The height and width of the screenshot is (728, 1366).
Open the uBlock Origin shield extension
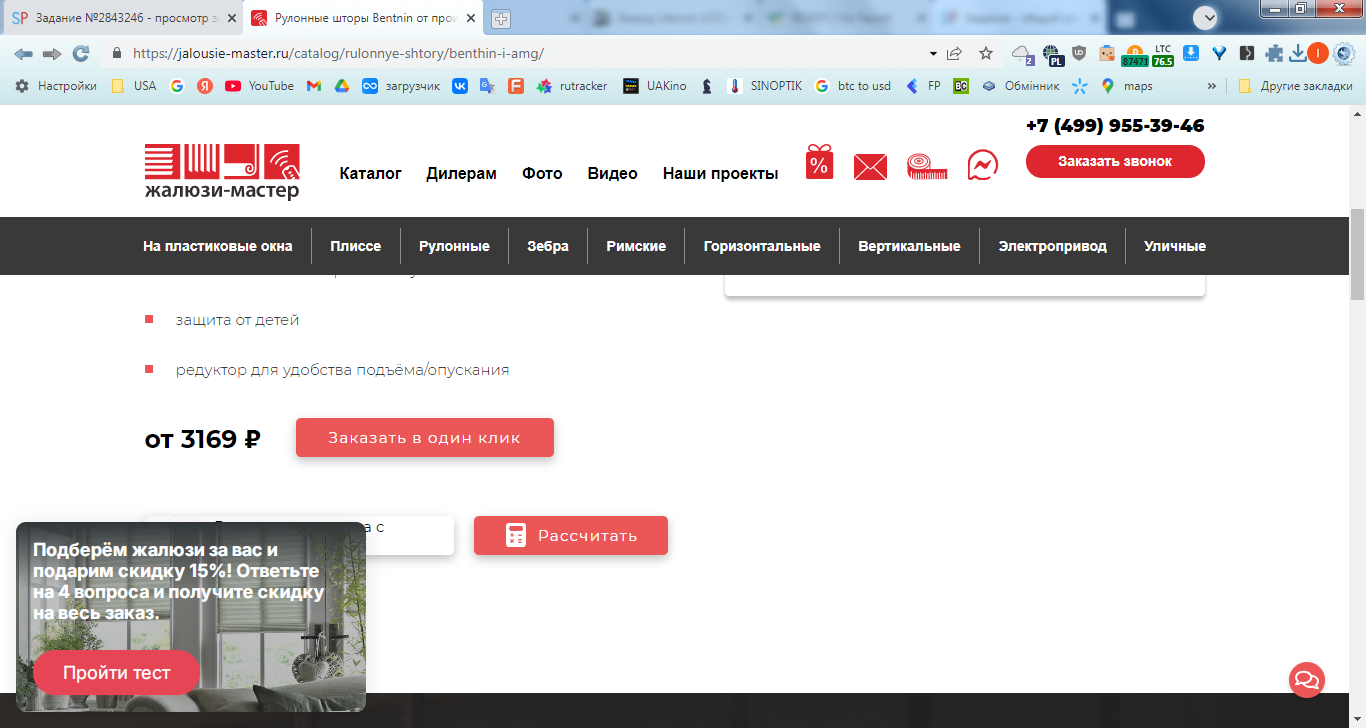(x=1079, y=53)
